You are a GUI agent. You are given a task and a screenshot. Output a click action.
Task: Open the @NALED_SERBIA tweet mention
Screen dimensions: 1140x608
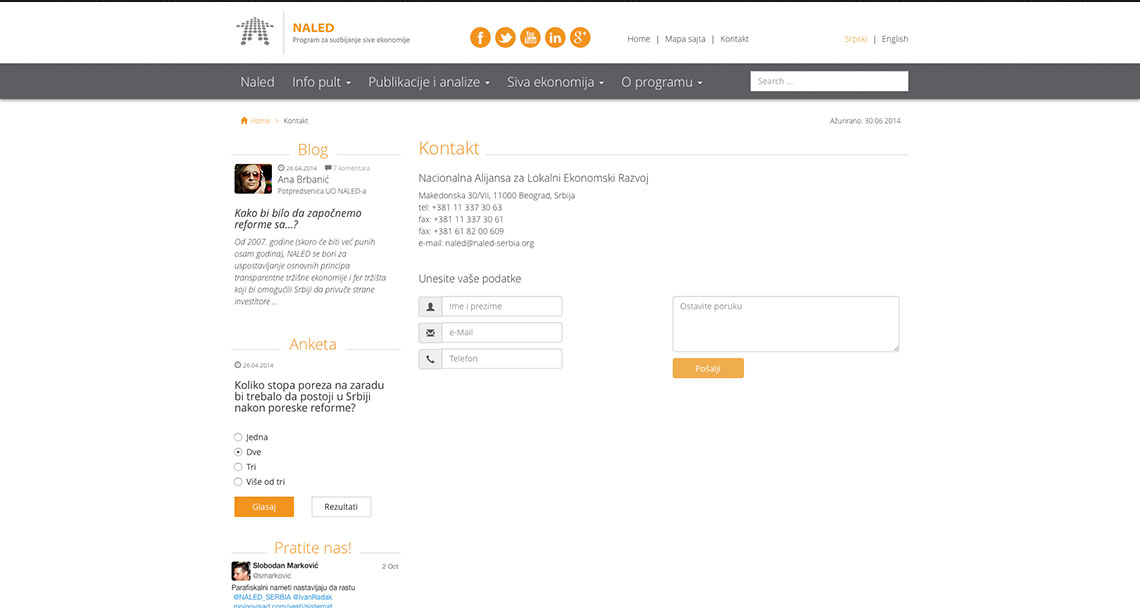click(262, 597)
